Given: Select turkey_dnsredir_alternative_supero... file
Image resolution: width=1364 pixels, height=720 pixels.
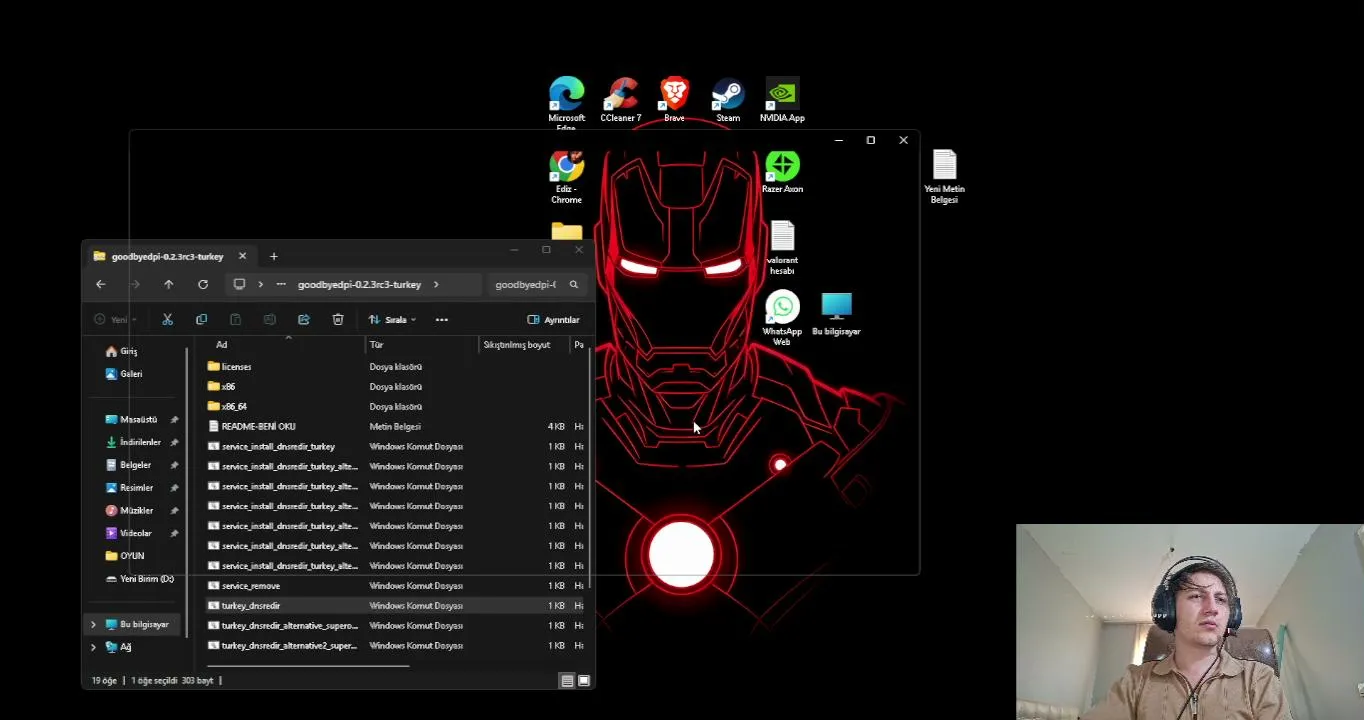Looking at the screenshot, I should pos(395,626).
